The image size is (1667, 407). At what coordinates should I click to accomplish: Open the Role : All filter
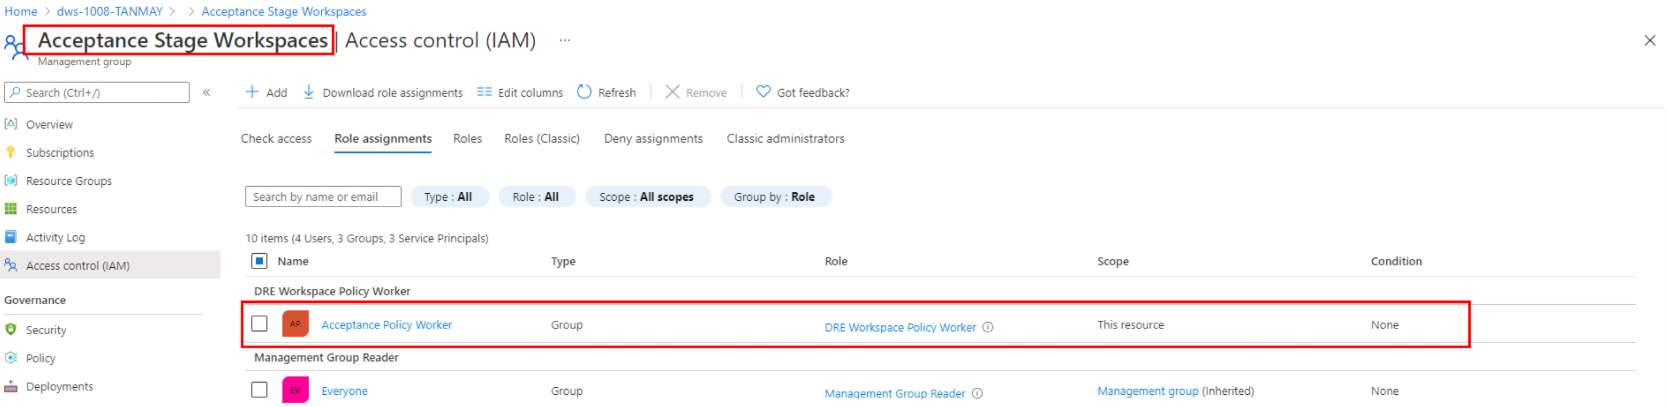coord(536,197)
